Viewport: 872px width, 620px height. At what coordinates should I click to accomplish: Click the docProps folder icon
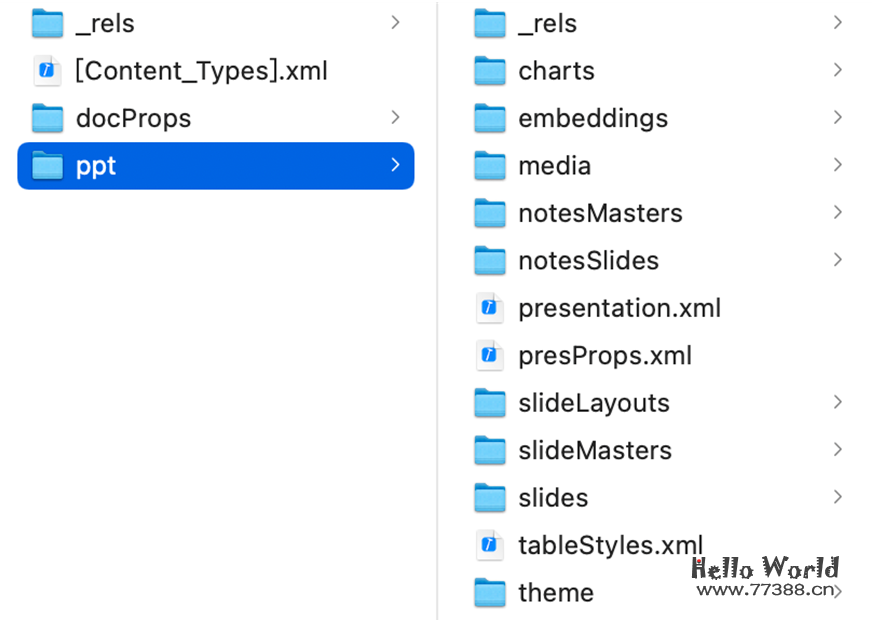[47, 118]
